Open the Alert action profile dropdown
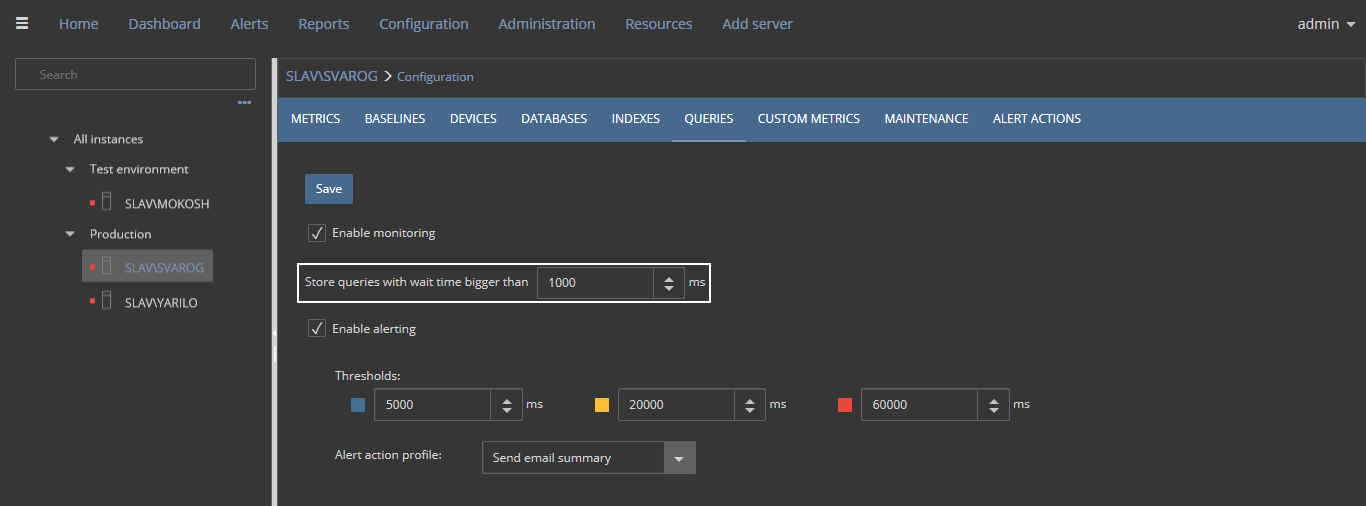1366x506 pixels. [679, 458]
